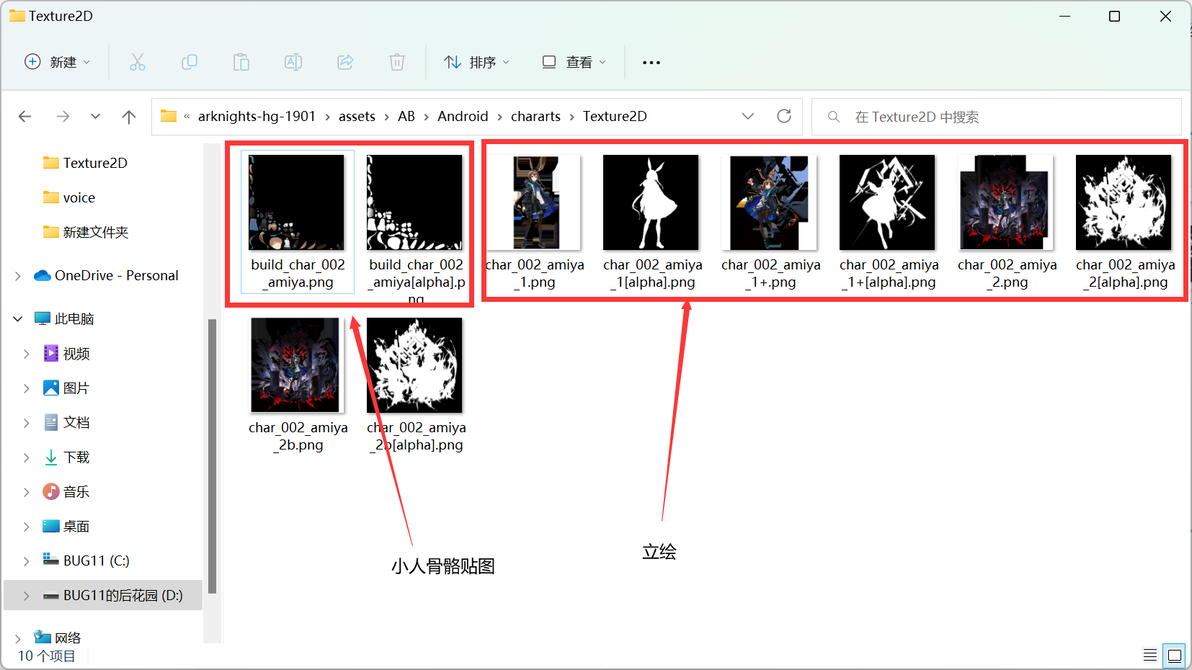Select char_002_amiya_1+.png thumbnail
Screen dimensions: 1192x670
tap(771, 203)
